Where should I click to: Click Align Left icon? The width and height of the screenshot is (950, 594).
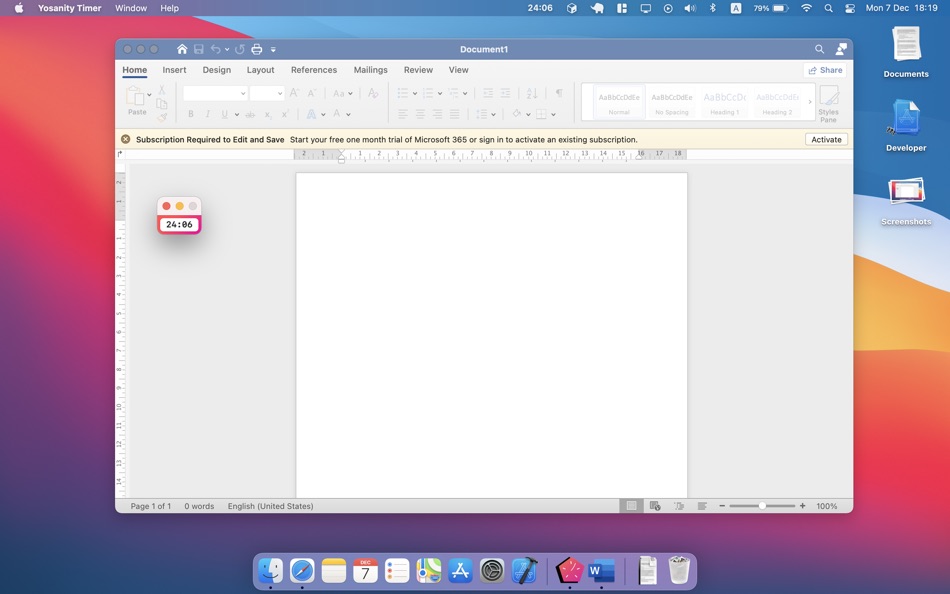(403, 114)
